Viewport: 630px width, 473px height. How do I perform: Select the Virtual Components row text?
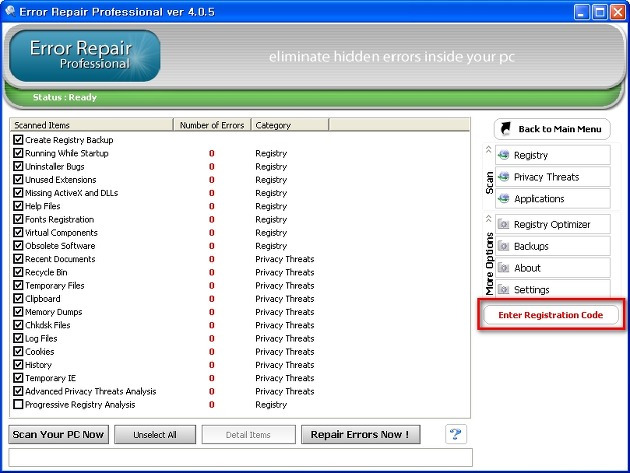pos(61,233)
